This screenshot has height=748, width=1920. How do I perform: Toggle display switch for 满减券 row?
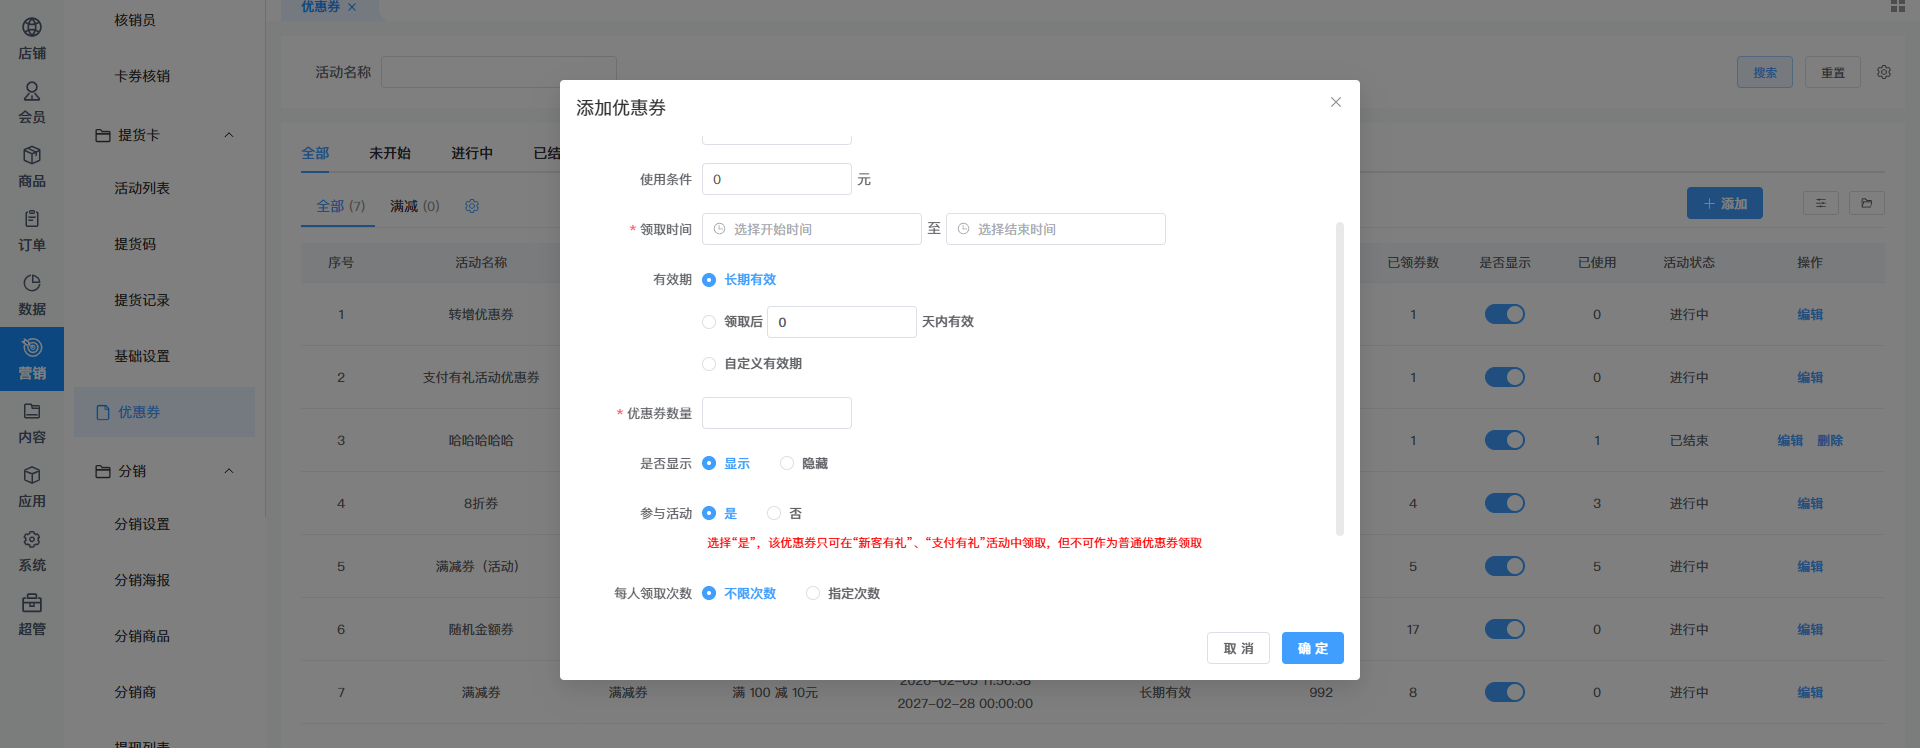(x=1505, y=692)
